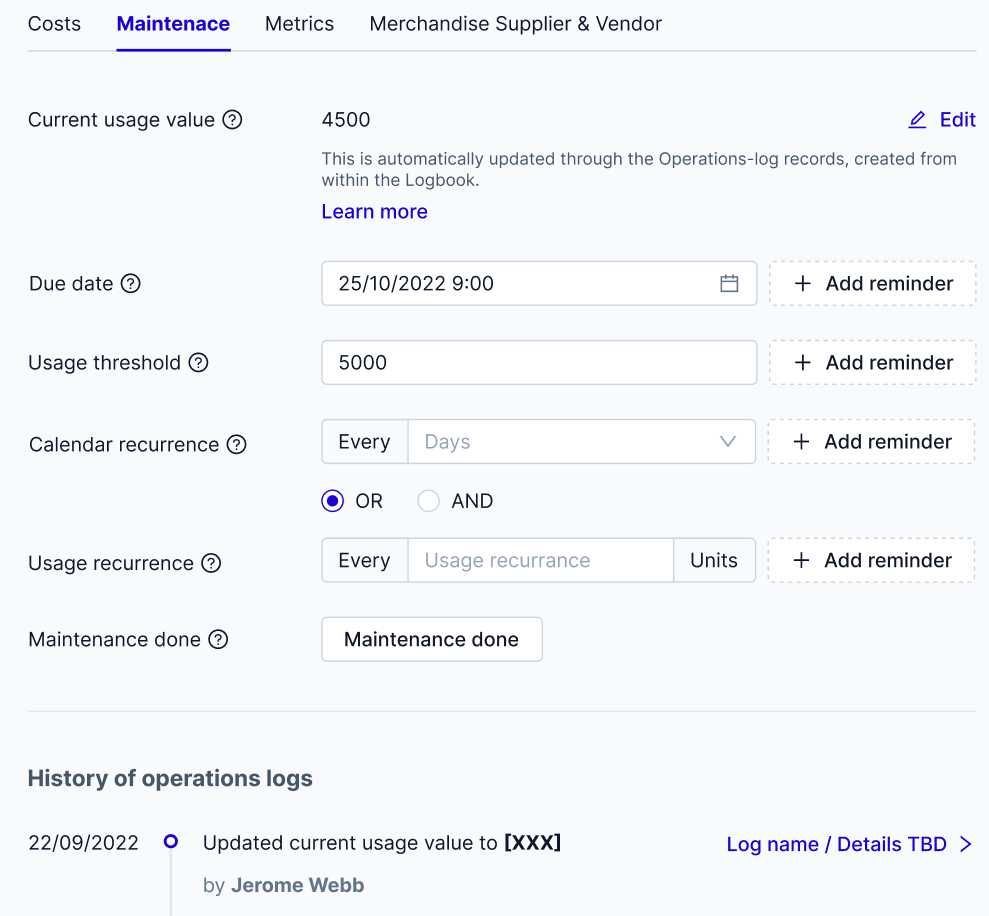Switch to the Metrics tab

pos(299,23)
